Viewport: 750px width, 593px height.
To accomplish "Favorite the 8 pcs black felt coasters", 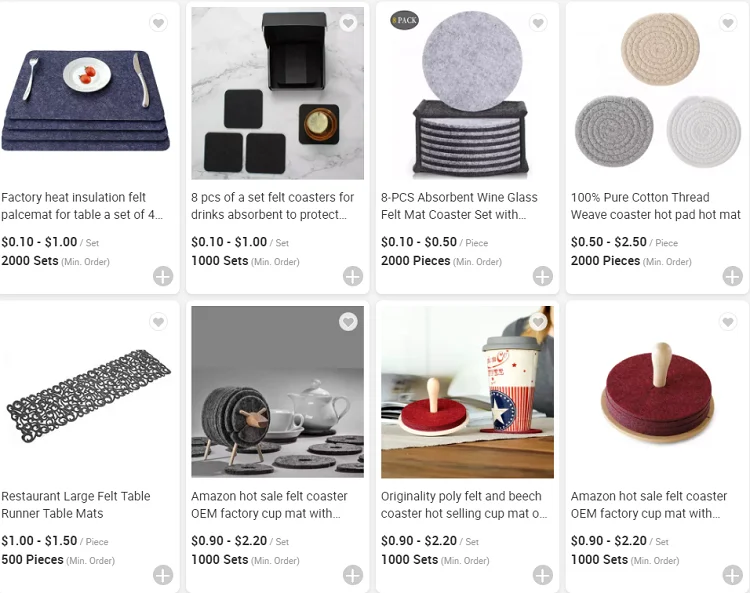I will coord(348,23).
